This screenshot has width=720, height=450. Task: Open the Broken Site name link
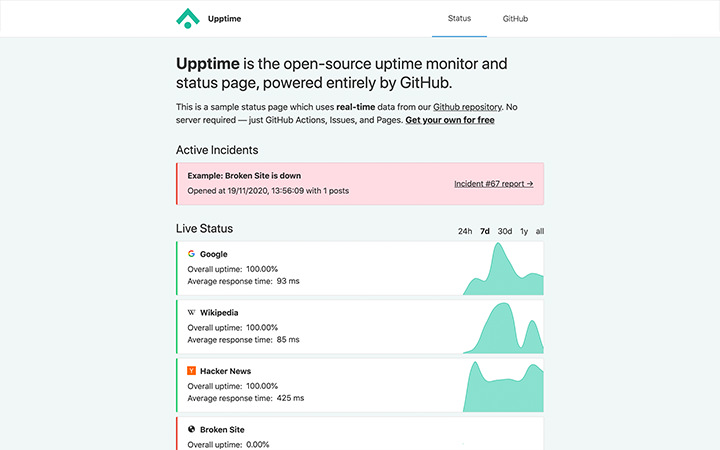[222, 430]
